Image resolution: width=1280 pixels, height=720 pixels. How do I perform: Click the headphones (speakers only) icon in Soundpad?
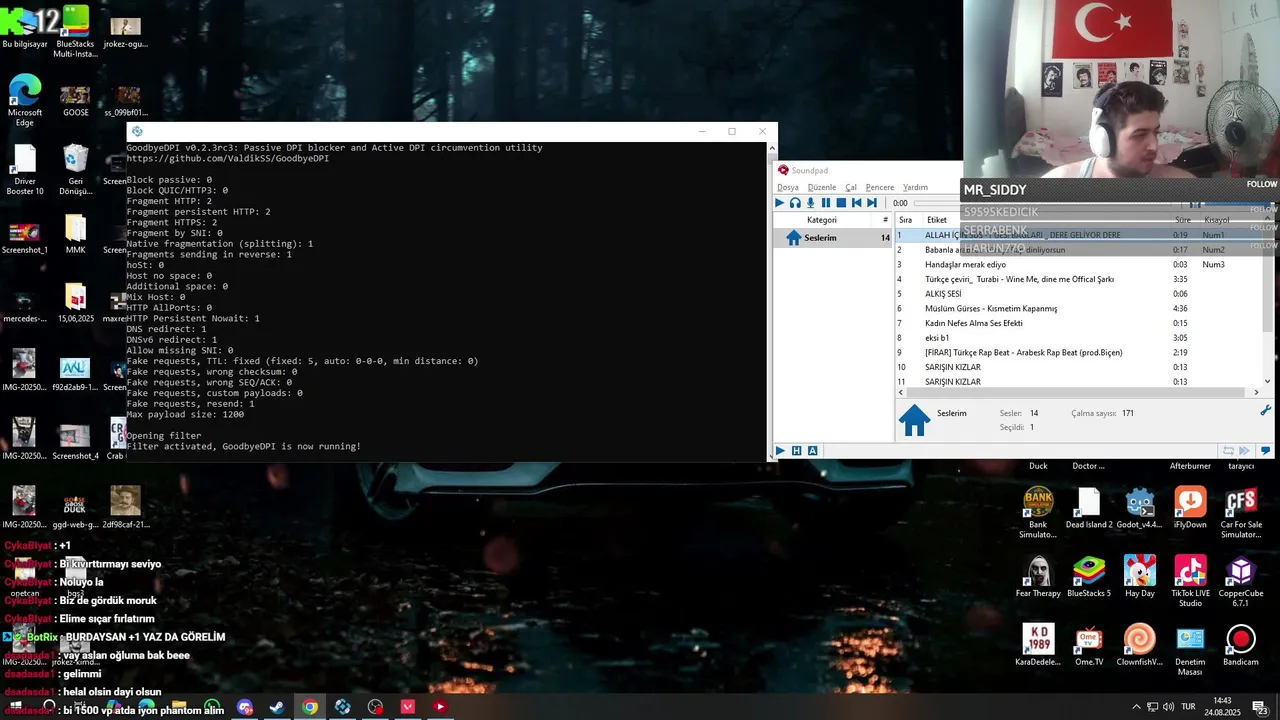[795, 203]
